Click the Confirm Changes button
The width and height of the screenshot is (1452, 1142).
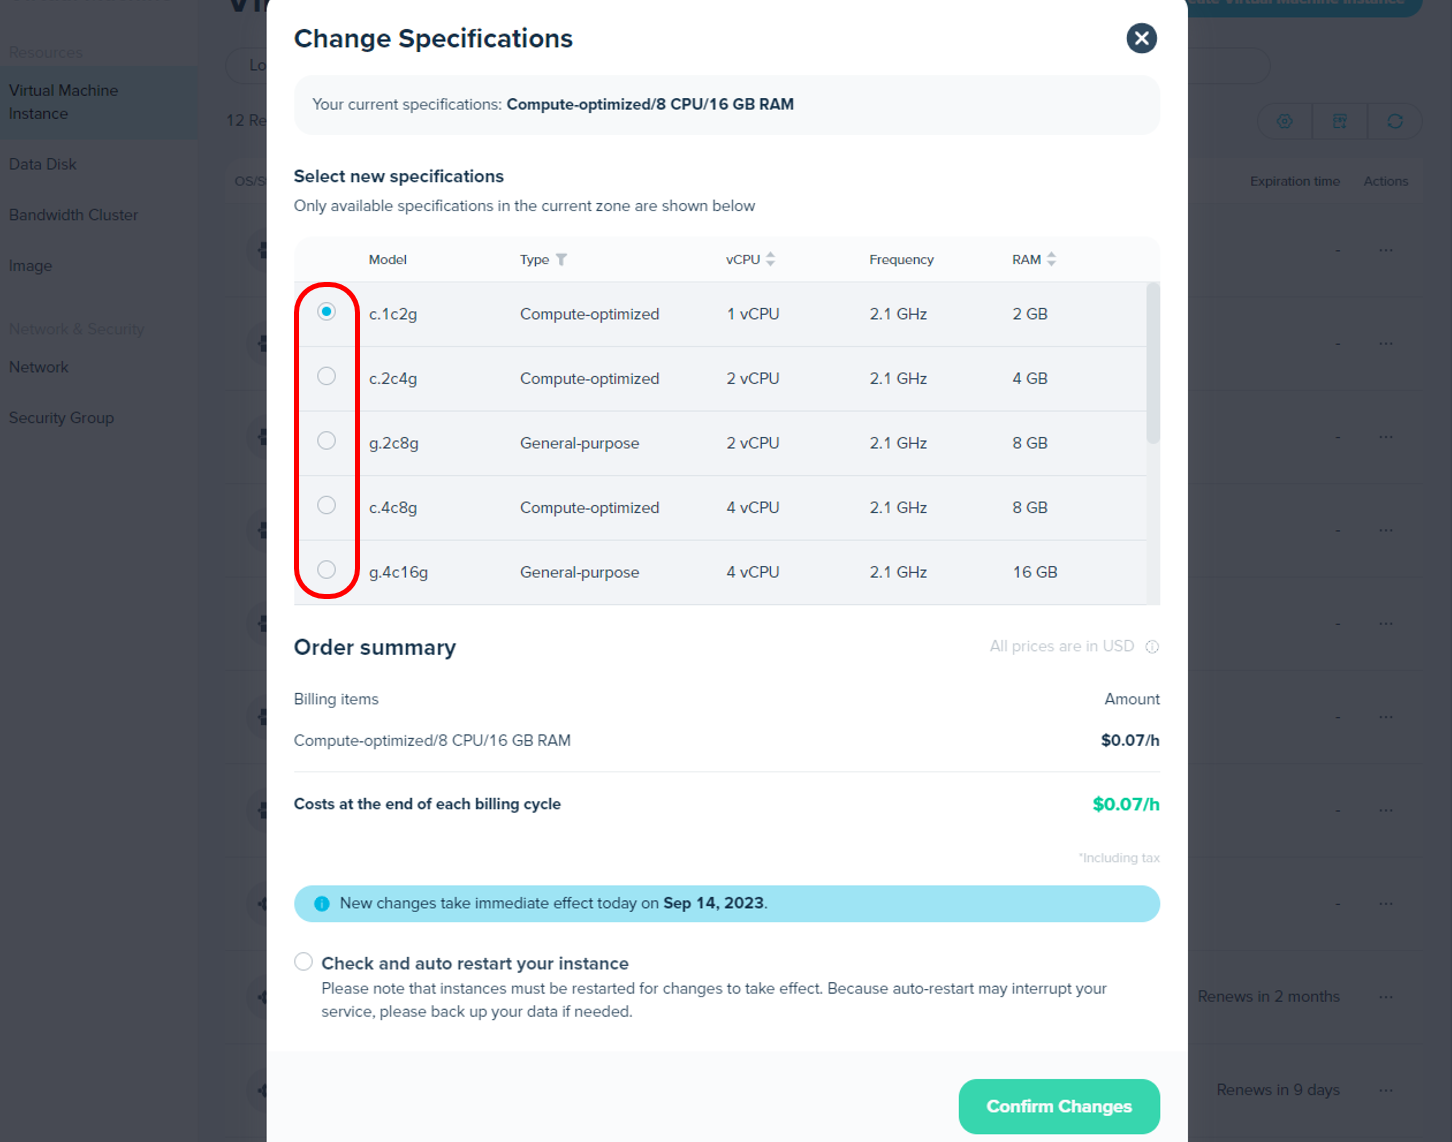(x=1059, y=1106)
